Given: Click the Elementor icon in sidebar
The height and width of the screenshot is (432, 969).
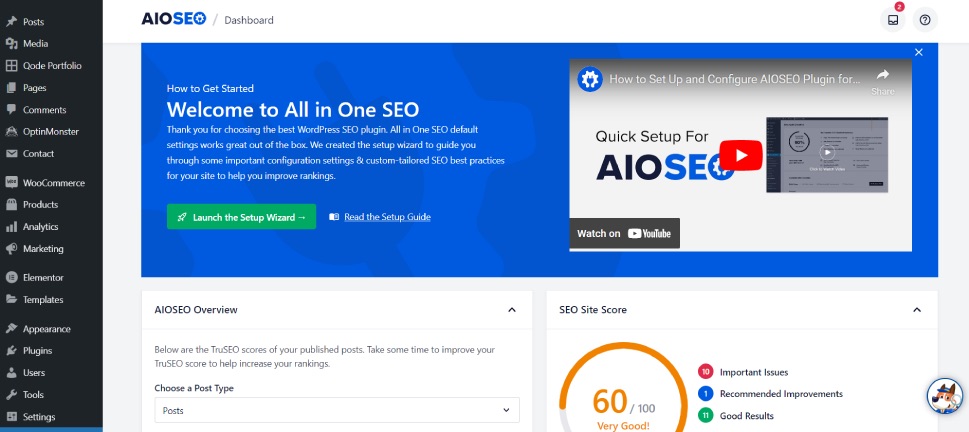Looking at the screenshot, I should tap(11, 277).
